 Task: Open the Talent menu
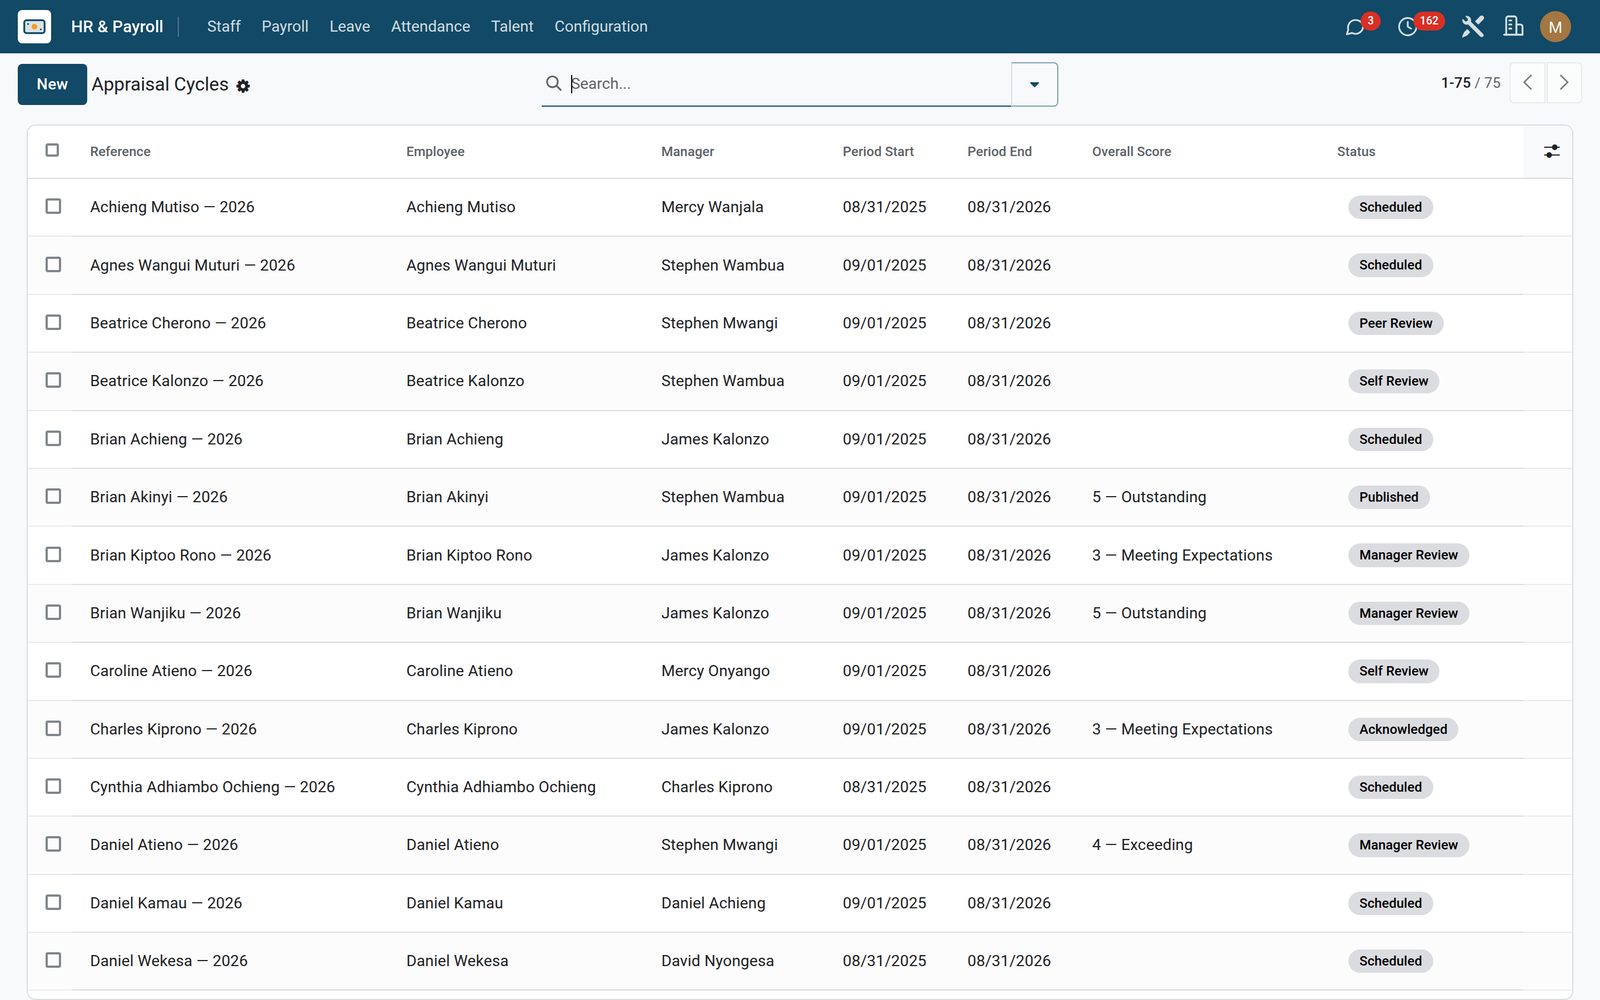click(x=512, y=26)
